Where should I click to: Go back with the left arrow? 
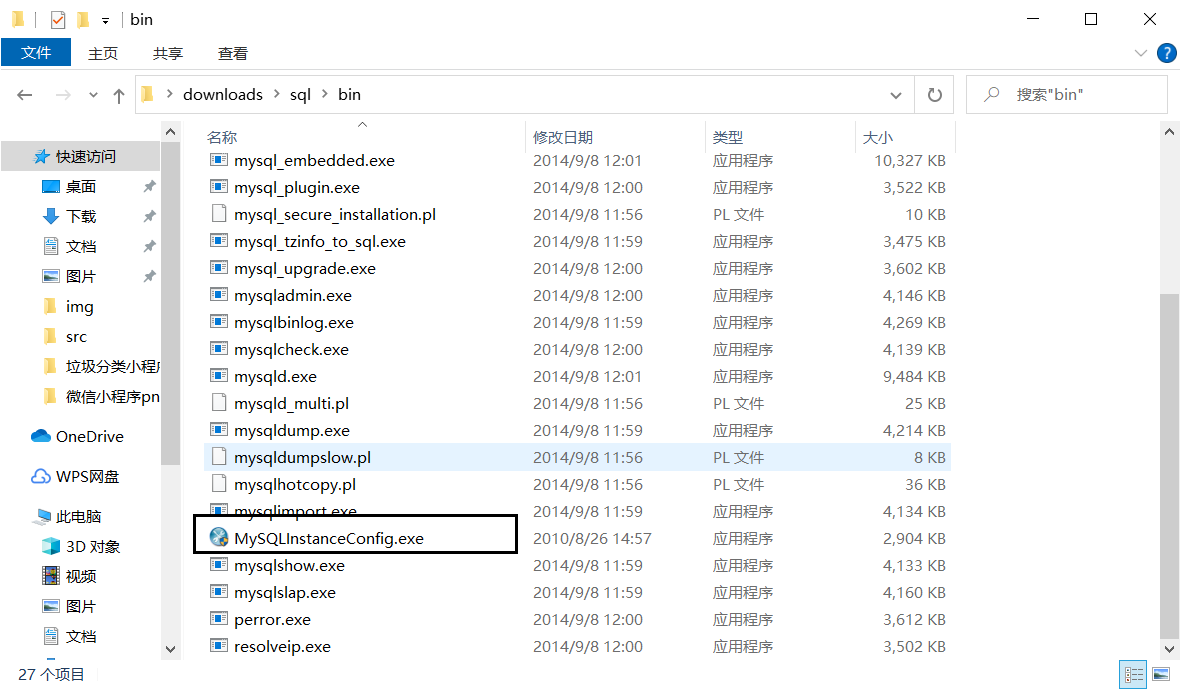[25, 95]
